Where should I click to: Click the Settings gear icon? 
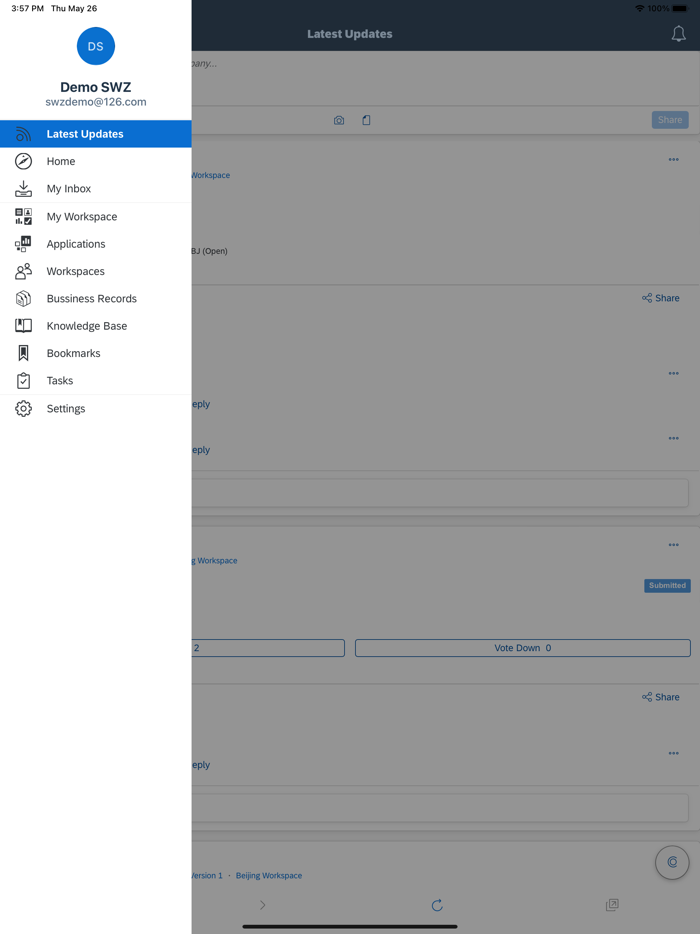click(23, 409)
